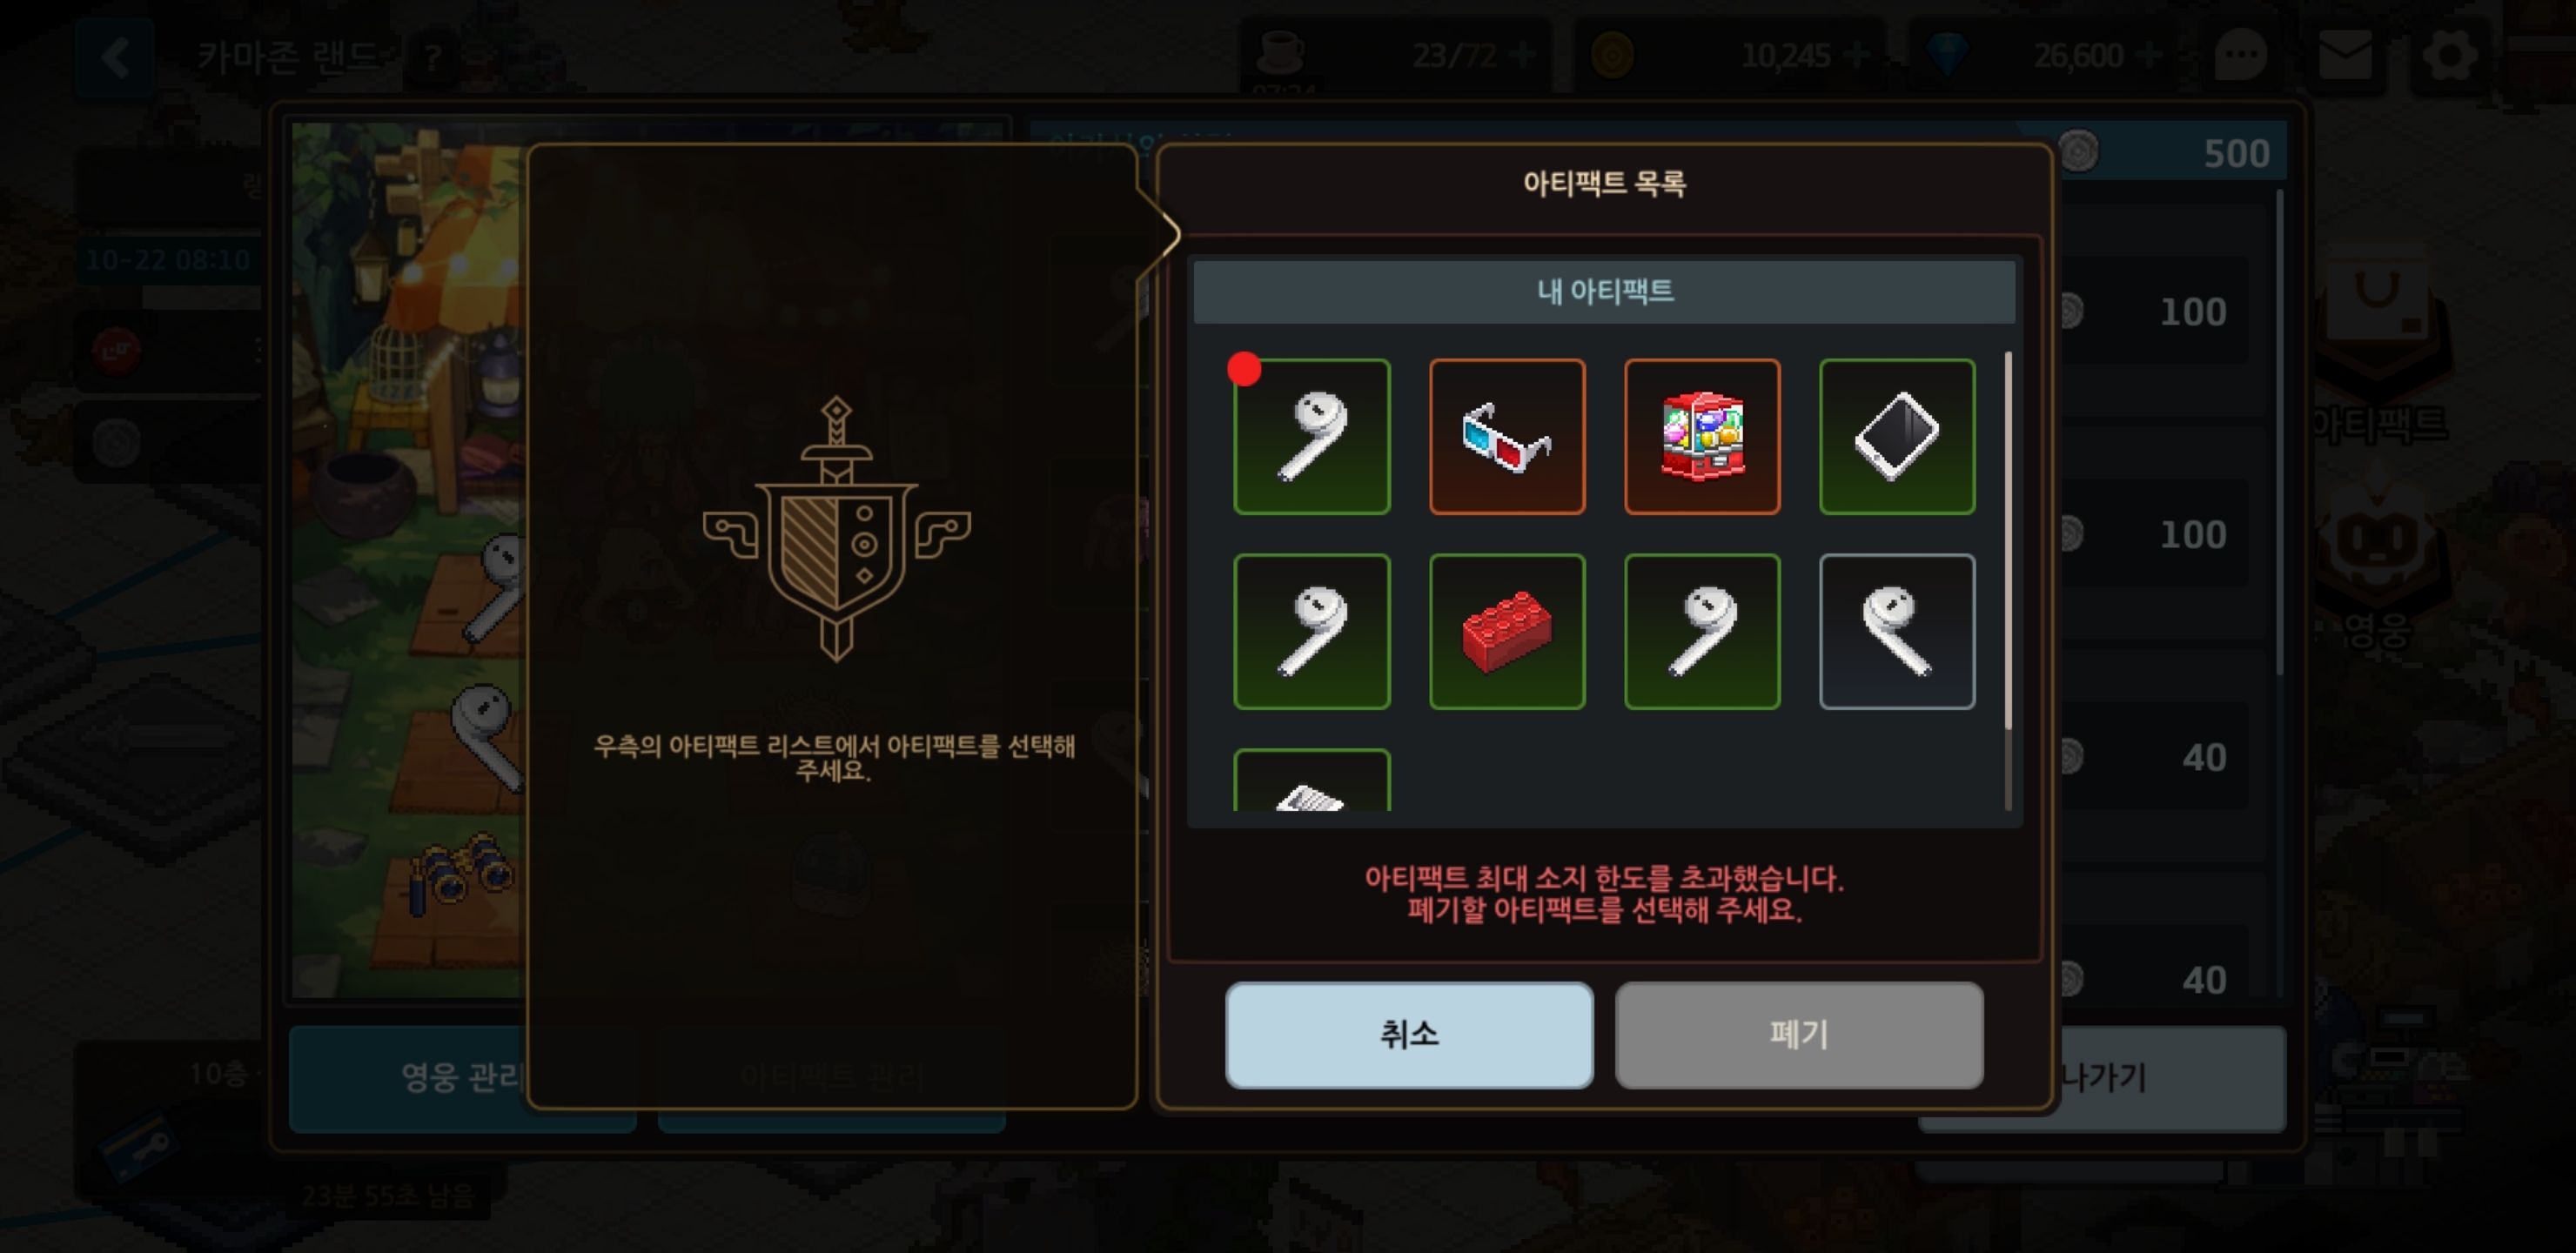Click the 폐기 discard button
The image size is (2576, 1253).
(1799, 1035)
